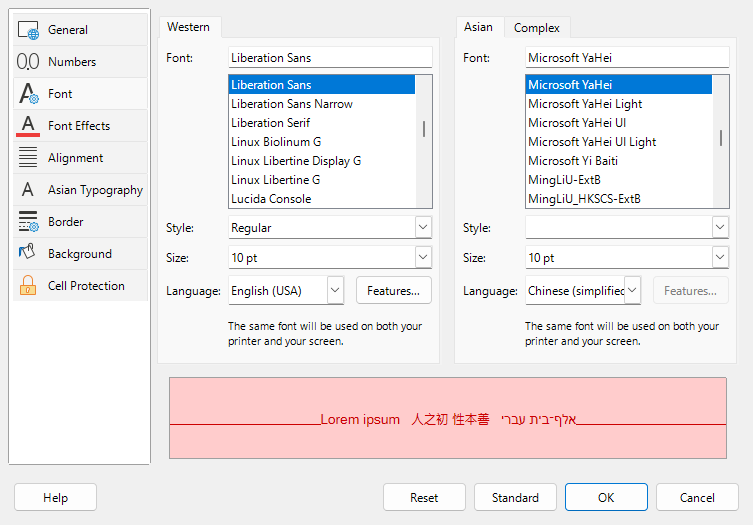Pick Microsoft Yi Baiti font

pyautogui.click(x=619, y=161)
